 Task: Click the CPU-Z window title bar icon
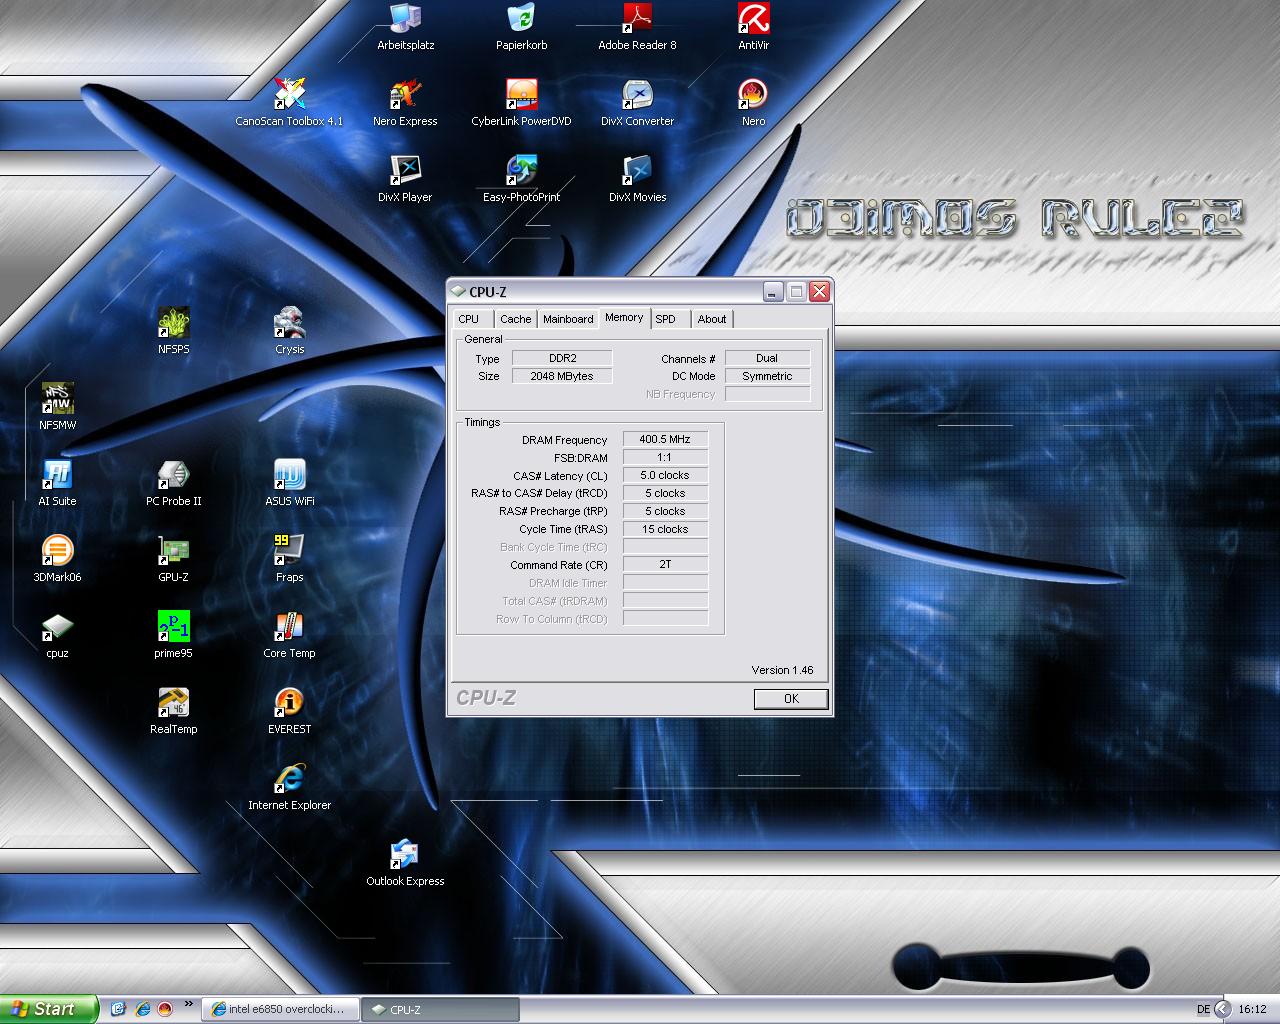click(x=459, y=291)
